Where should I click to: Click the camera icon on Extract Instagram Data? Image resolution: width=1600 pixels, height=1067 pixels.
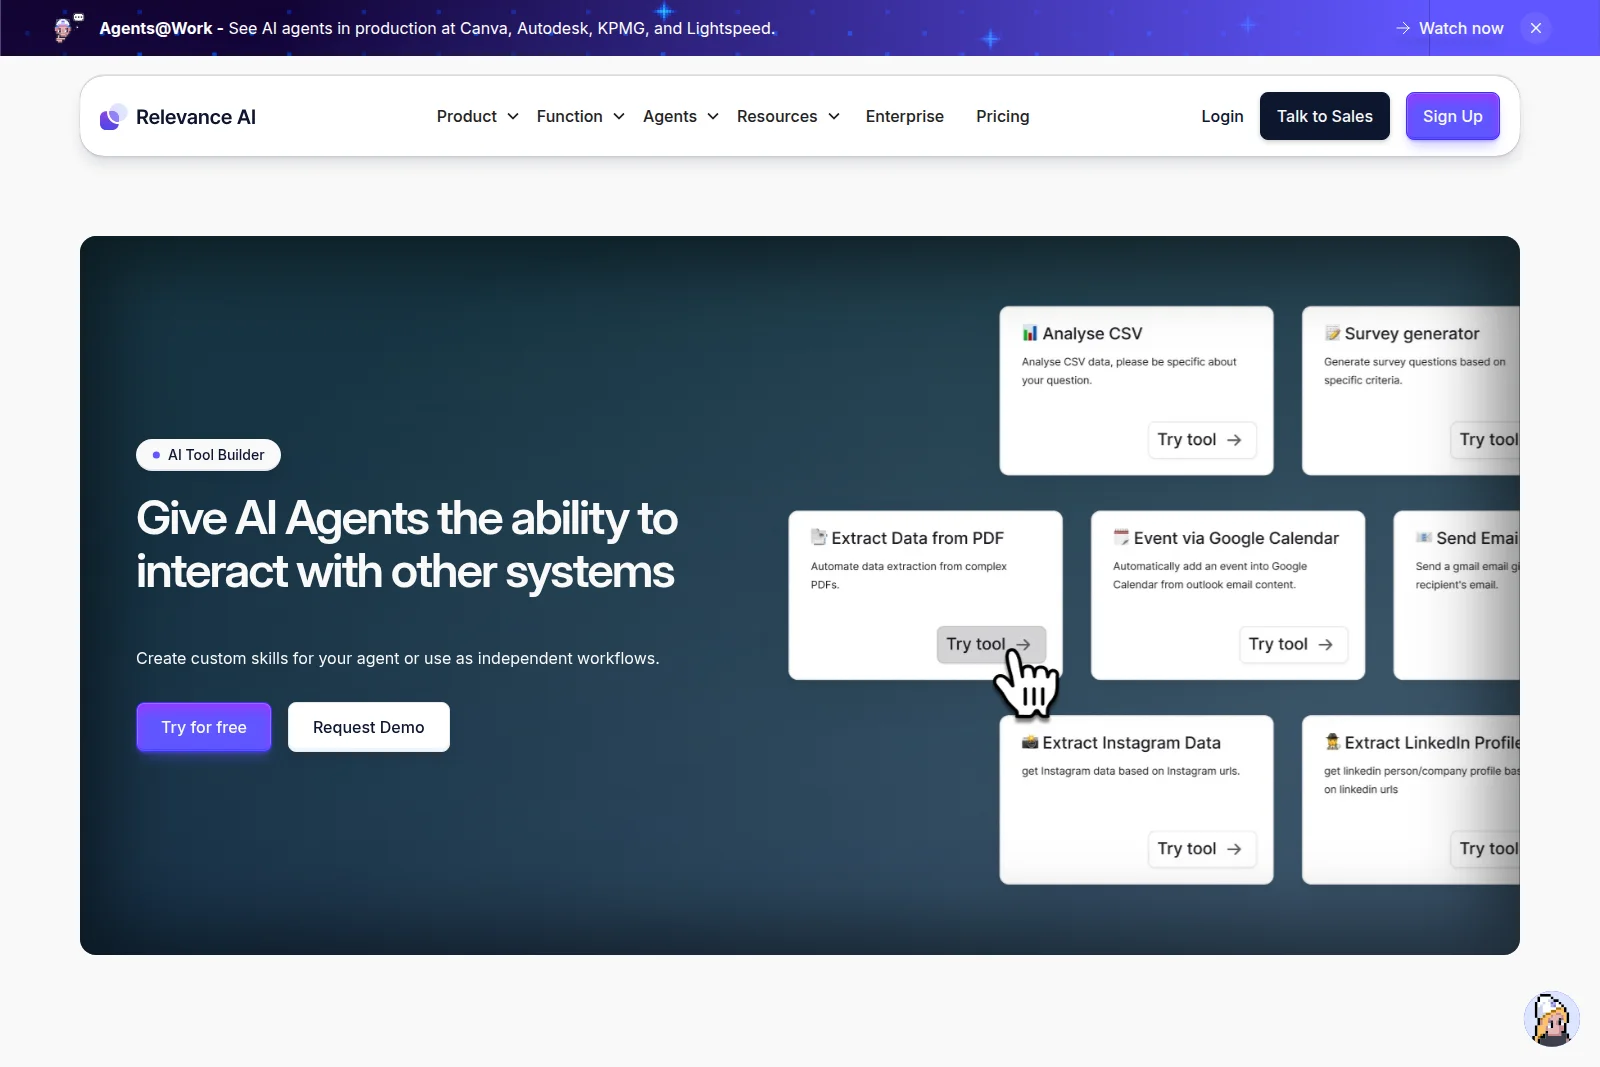pyautogui.click(x=1032, y=742)
